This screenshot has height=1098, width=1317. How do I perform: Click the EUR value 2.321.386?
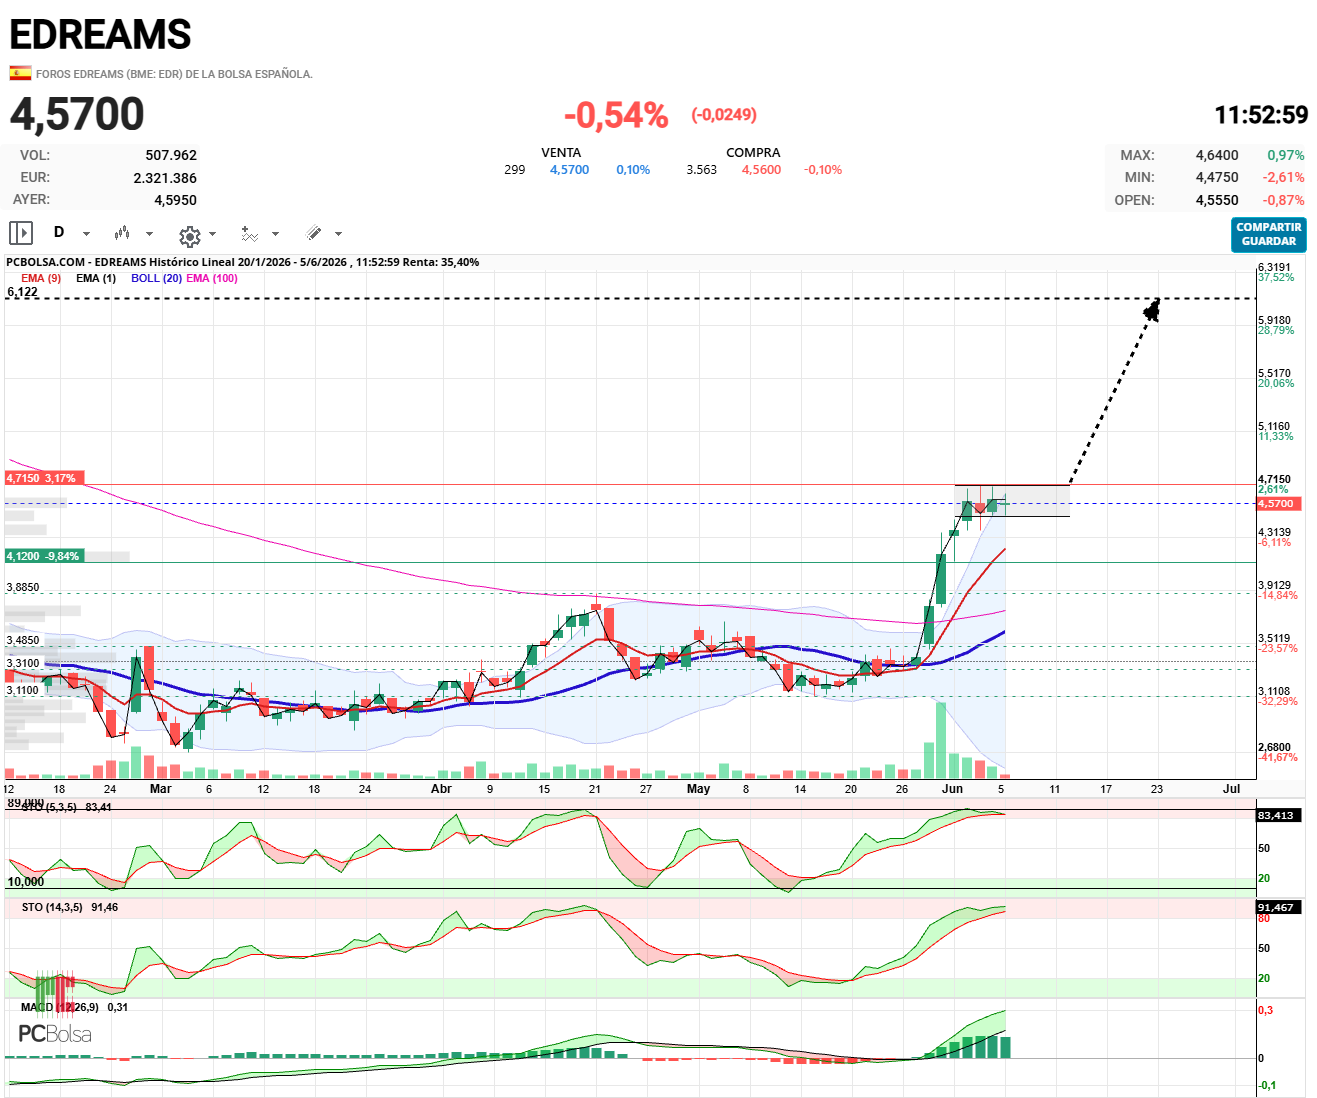165,178
